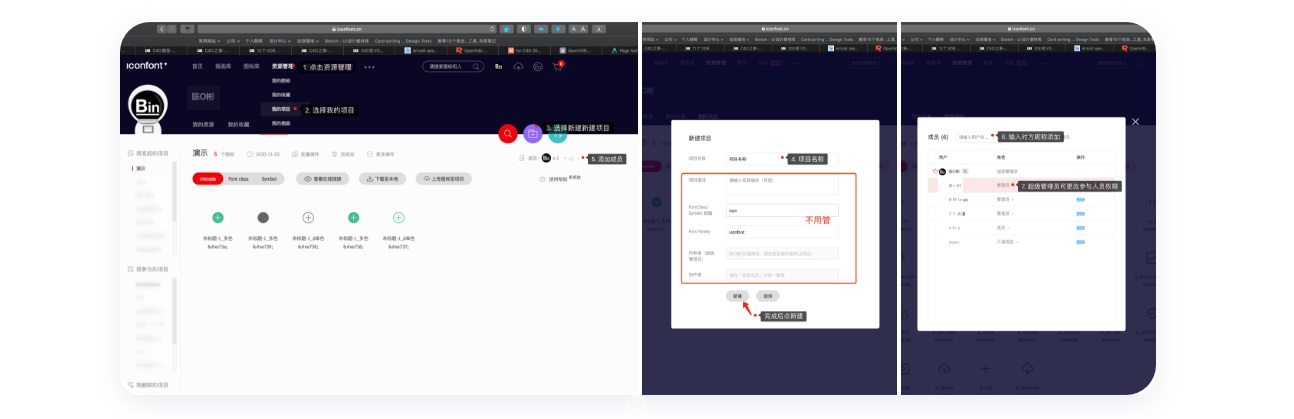Screen dimensions: 1294x419
Task: Click the 批量操作 batch operation link
Action: [x=306, y=154]
